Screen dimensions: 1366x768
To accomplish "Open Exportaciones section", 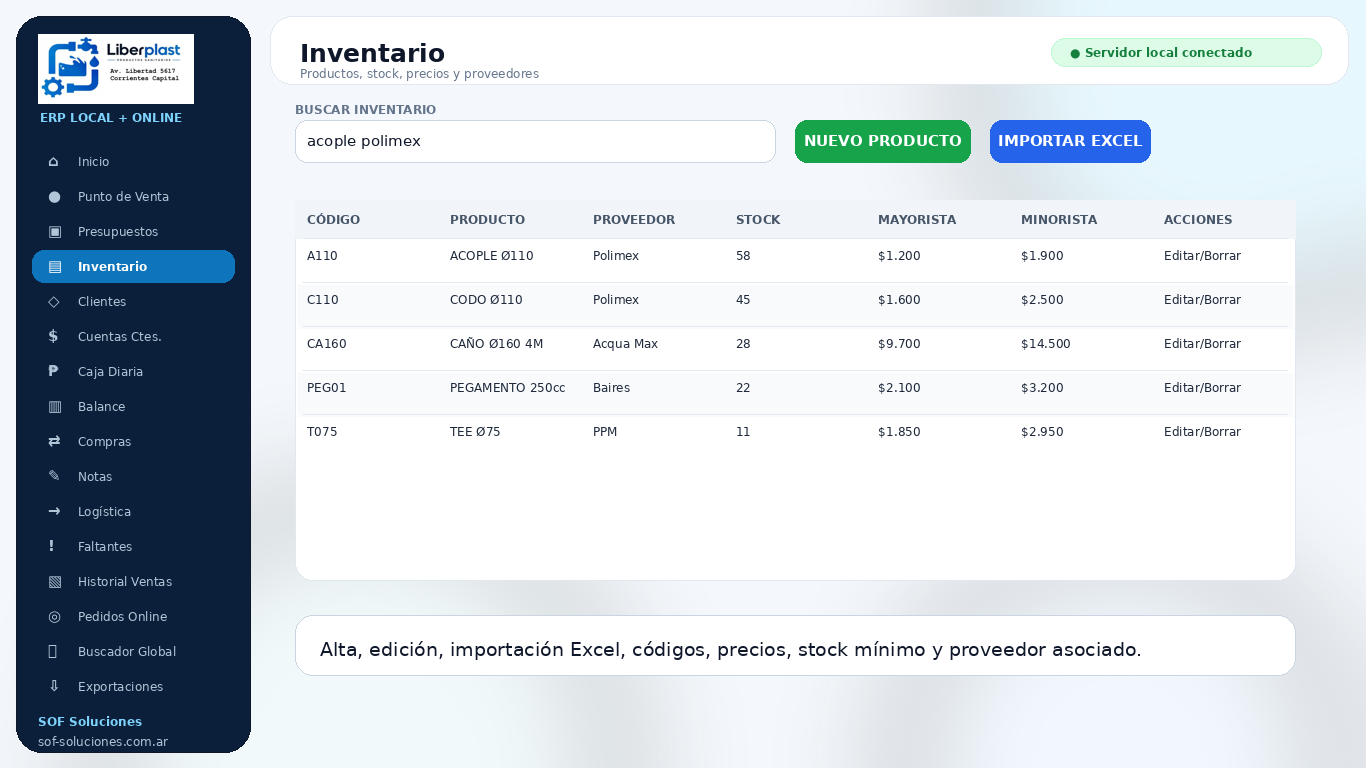I will (133, 687).
